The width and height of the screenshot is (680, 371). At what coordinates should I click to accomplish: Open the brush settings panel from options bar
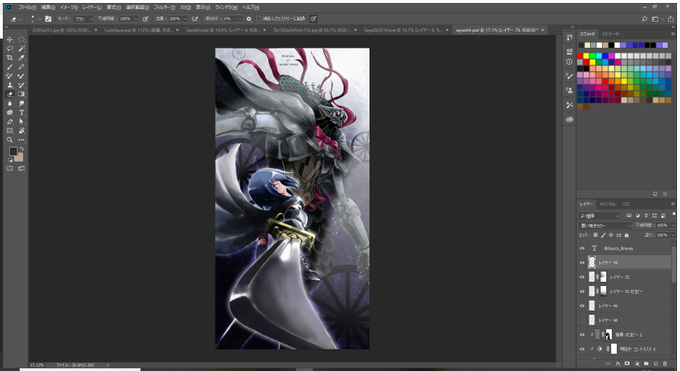[48, 19]
